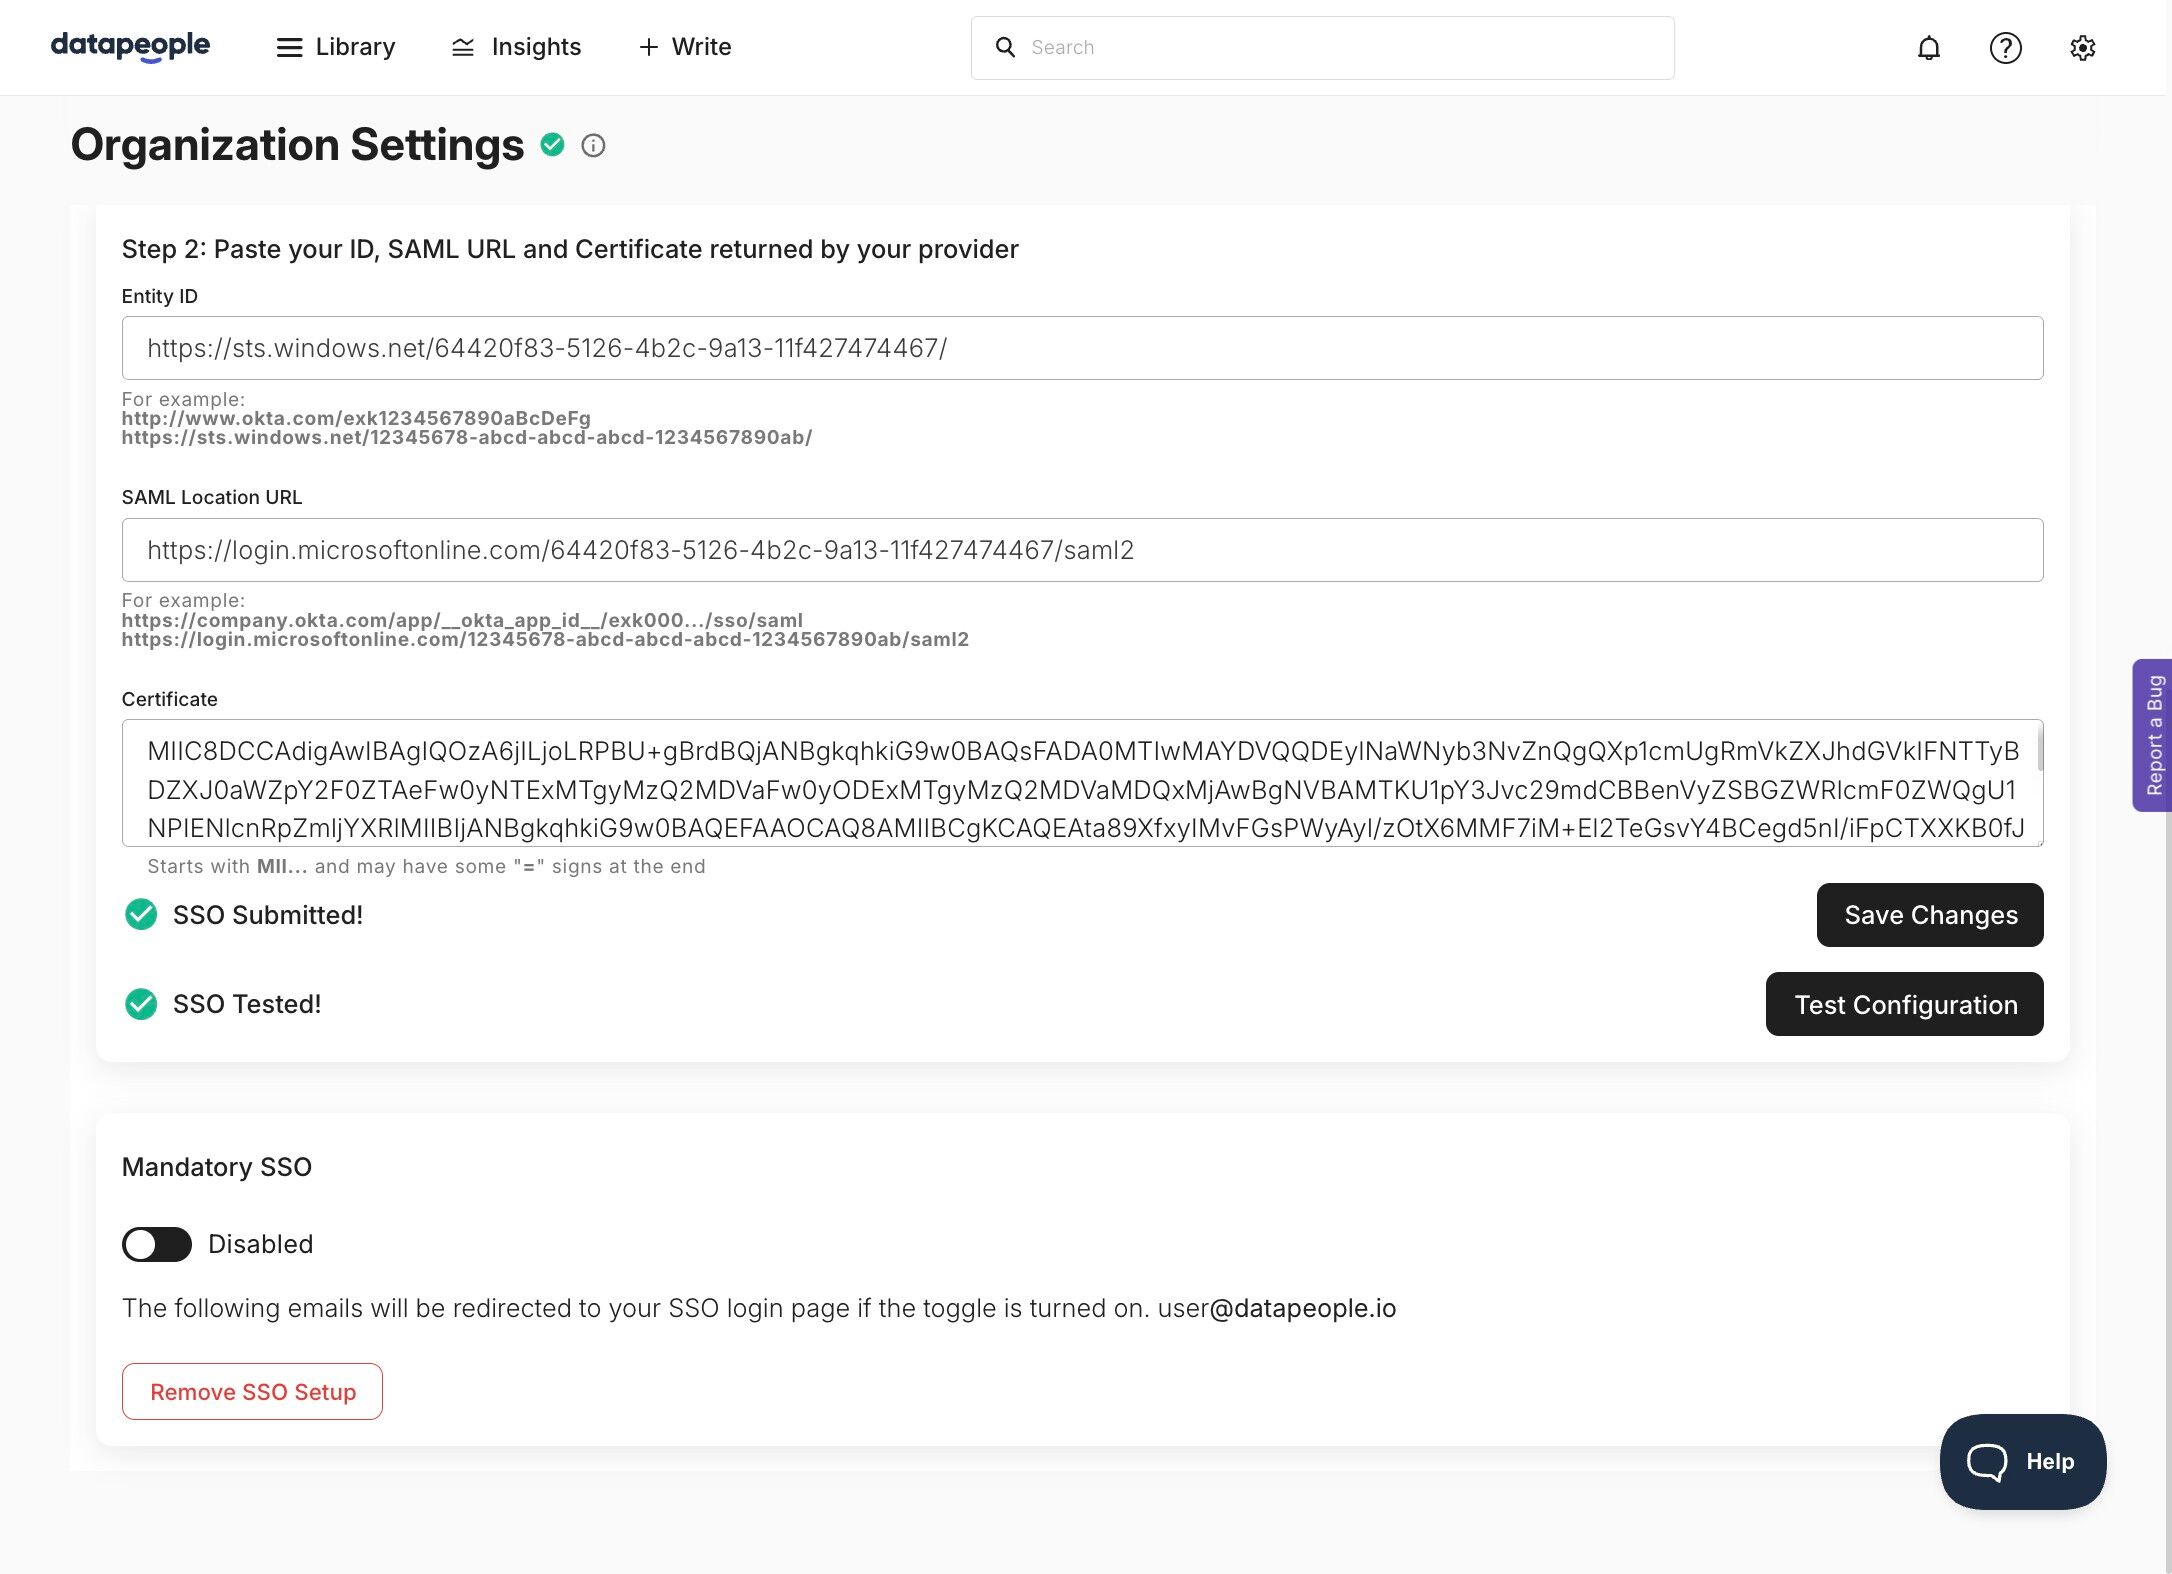Screen dimensions: 2172x1574
Task: Click the SSO Tested green check icon
Action: [x=141, y=1004]
